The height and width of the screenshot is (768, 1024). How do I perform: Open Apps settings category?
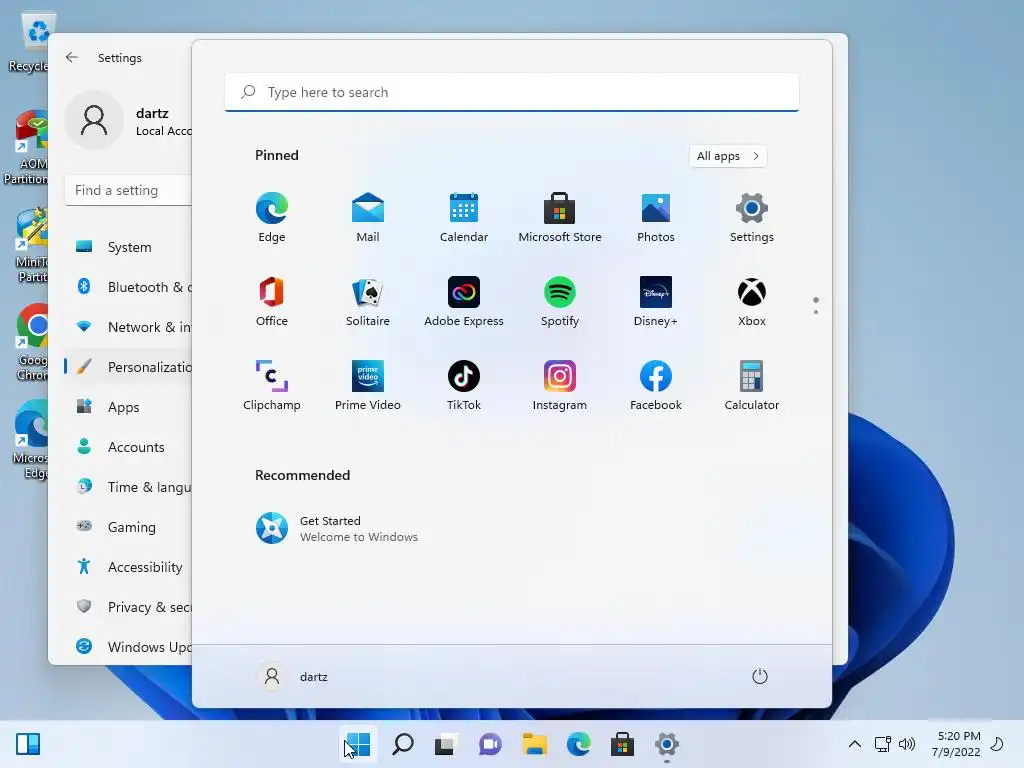click(x=129, y=407)
